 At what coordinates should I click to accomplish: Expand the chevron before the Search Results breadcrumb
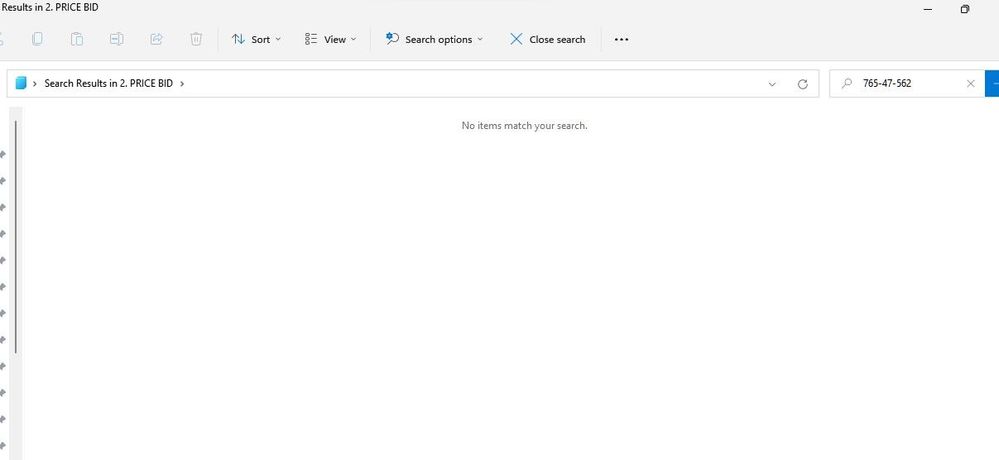click(x=34, y=83)
